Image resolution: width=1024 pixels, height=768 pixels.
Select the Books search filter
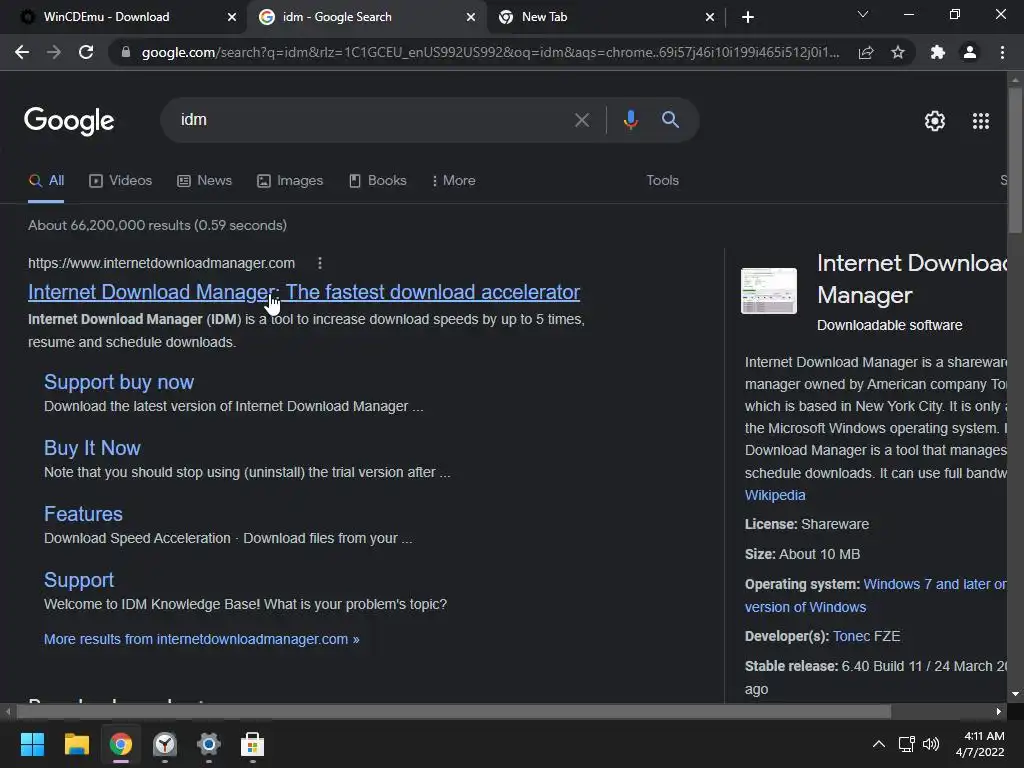(377, 181)
